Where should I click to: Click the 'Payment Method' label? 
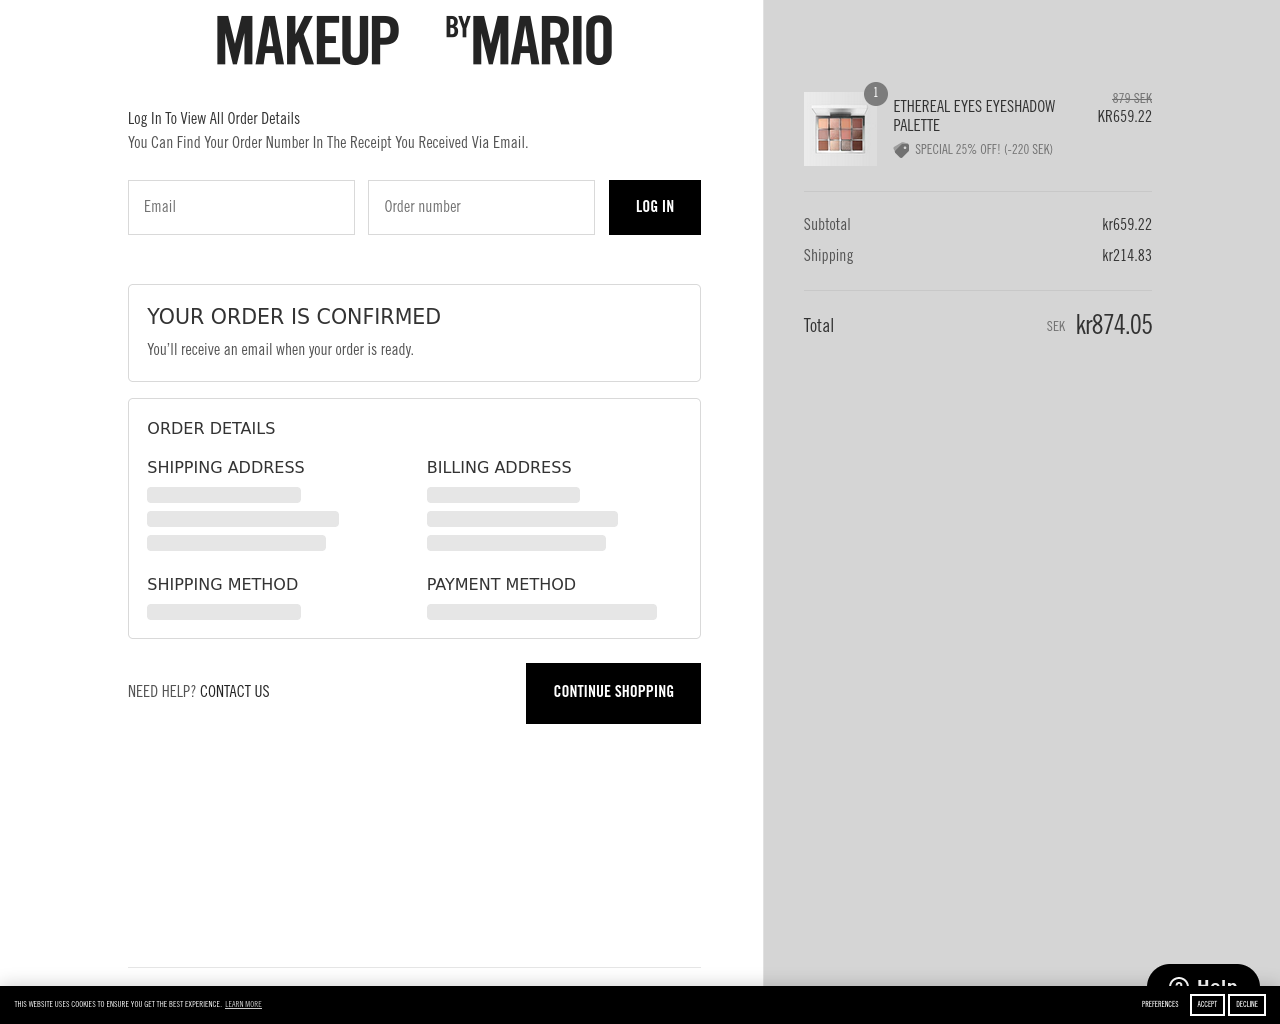(x=501, y=584)
